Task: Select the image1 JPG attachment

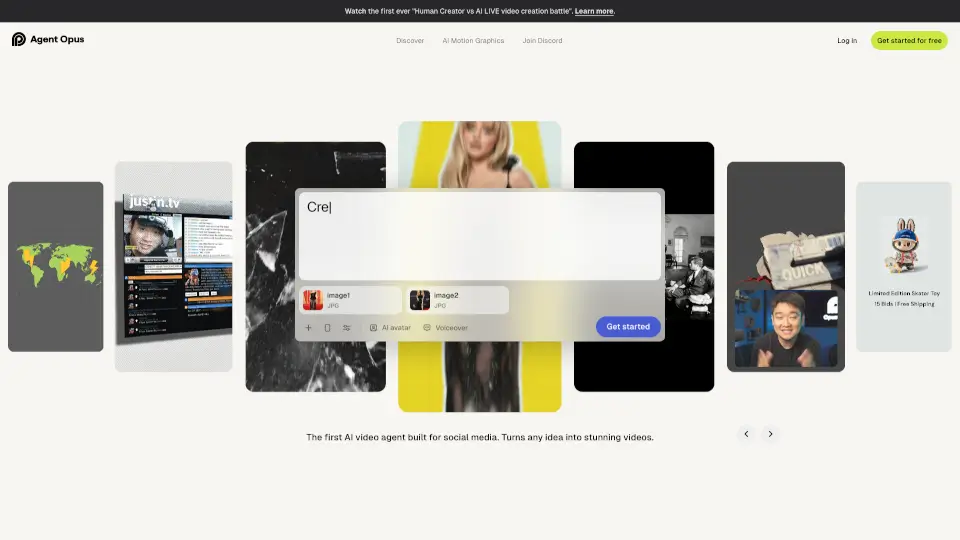Action: click(x=351, y=300)
